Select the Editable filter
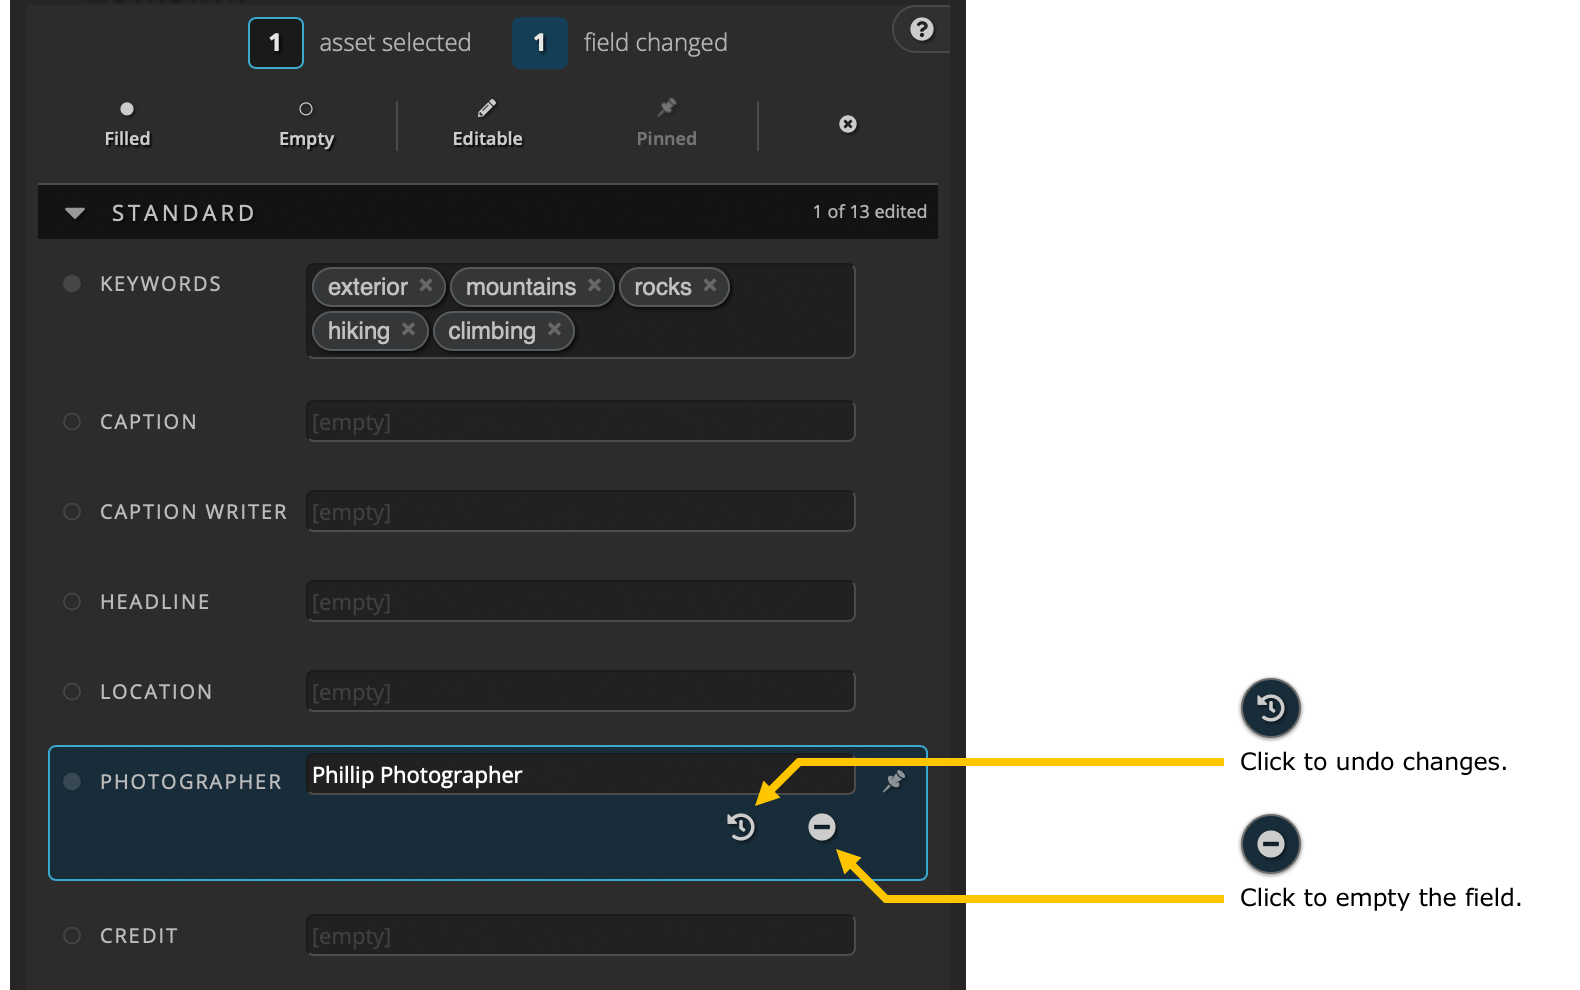1580x990 pixels. pos(487,124)
